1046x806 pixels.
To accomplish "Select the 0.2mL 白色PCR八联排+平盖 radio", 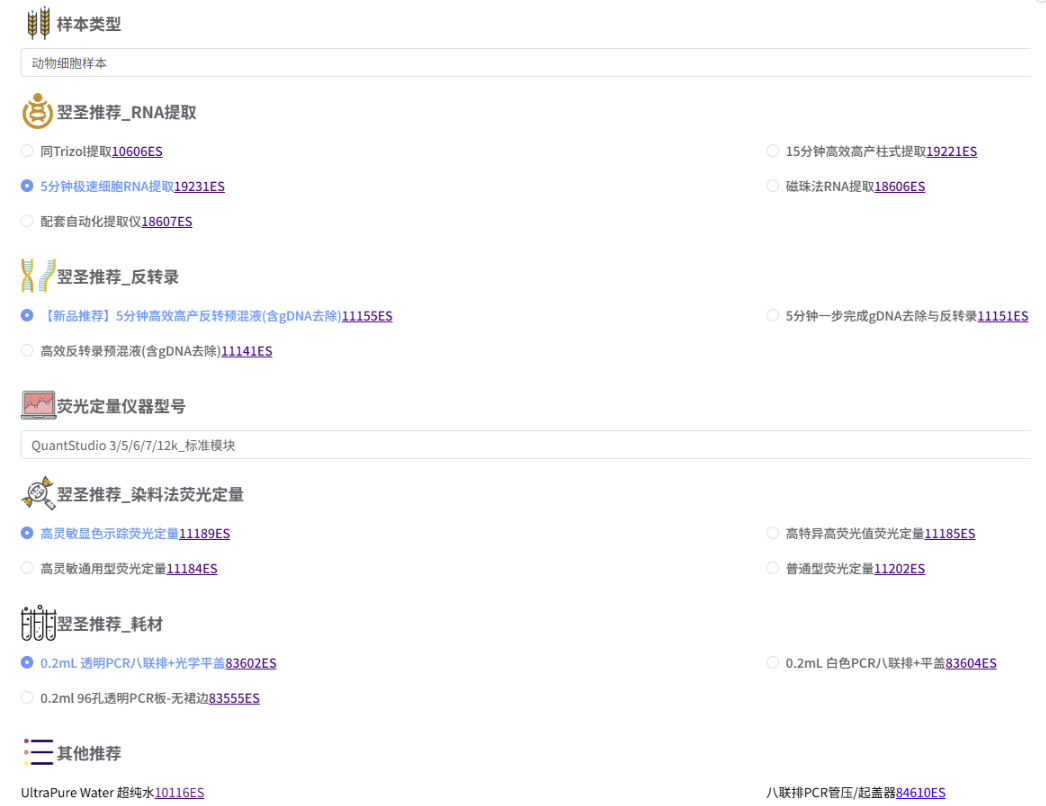I will [x=772, y=663].
